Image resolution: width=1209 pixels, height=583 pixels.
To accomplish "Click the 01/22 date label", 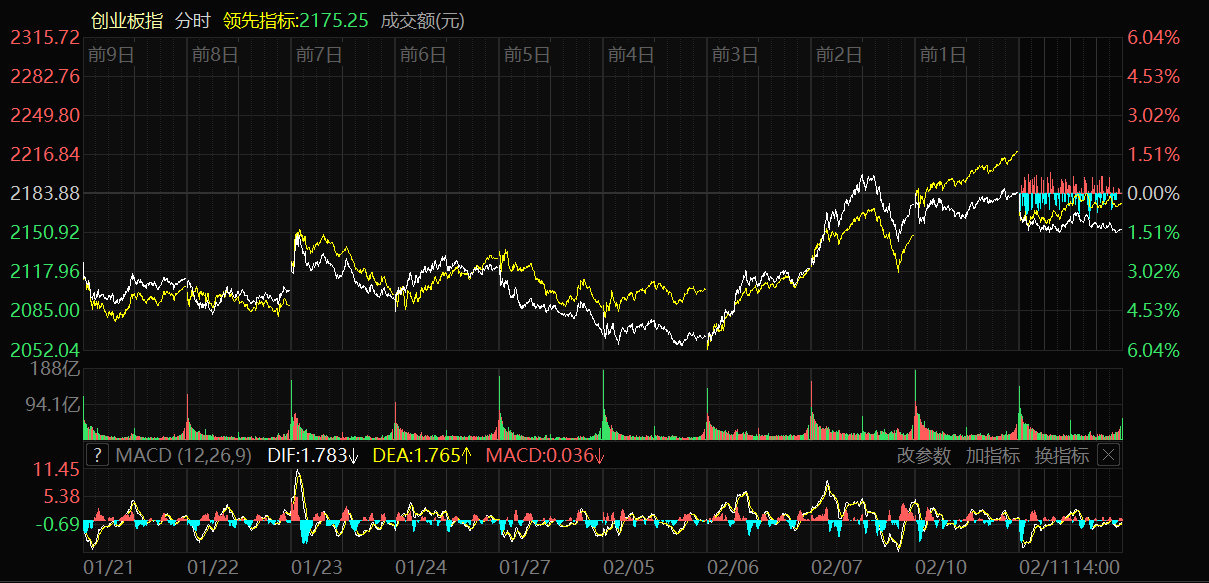I will click(x=212, y=568).
